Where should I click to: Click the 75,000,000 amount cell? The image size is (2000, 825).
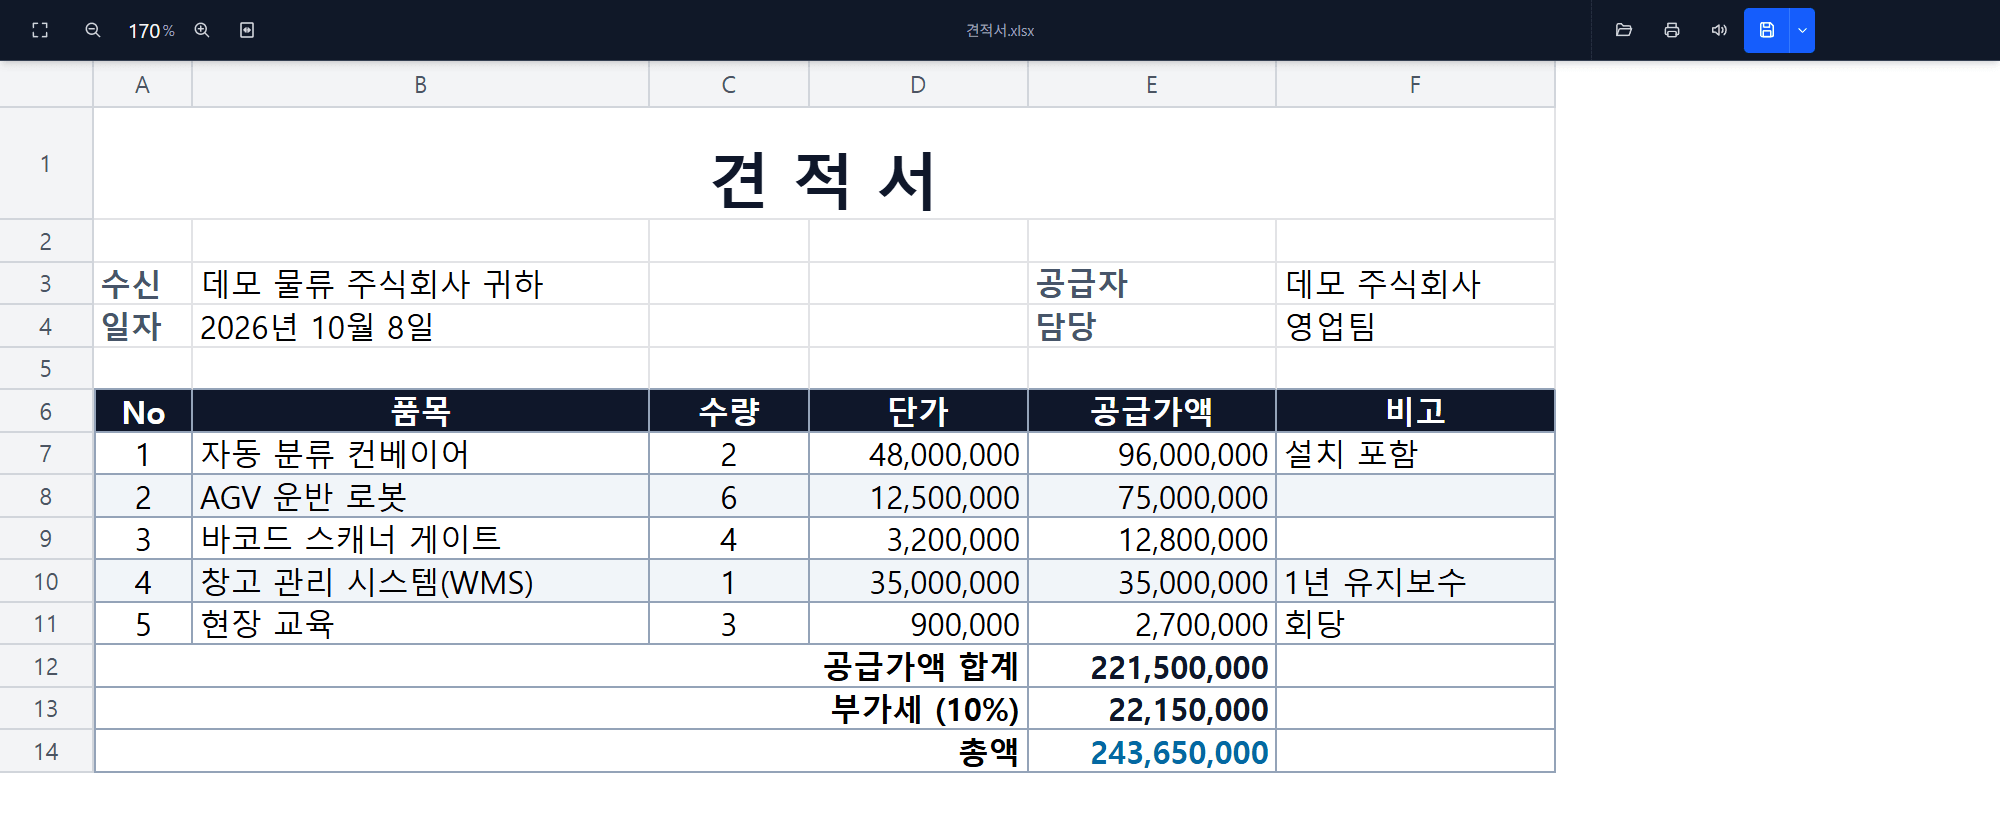(x=1152, y=496)
